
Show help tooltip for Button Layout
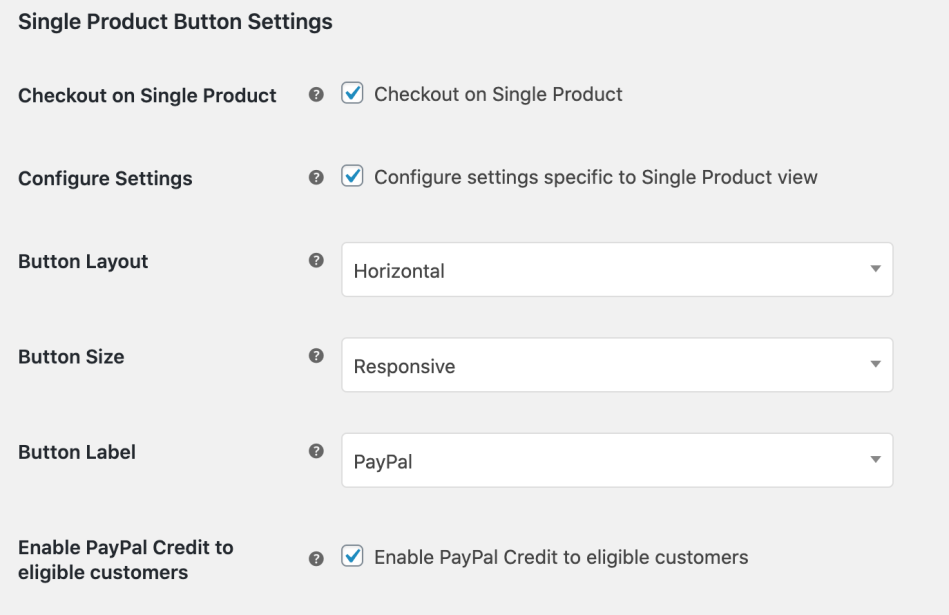click(x=316, y=260)
